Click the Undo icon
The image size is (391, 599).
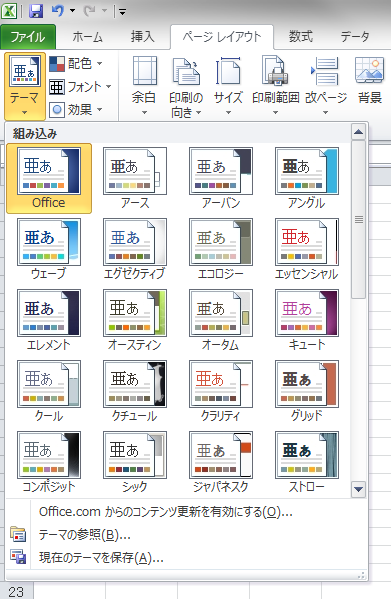coord(58,11)
